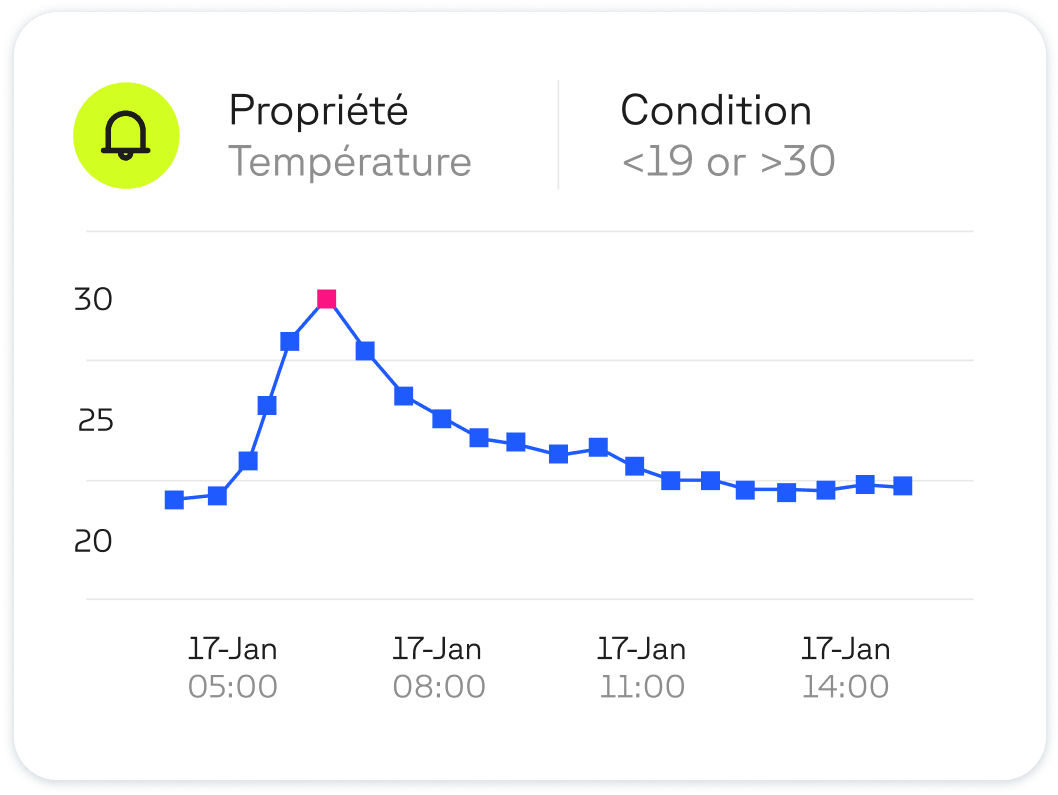The height and width of the screenshot is (795, 1058).
Task: Click the 17-Jan 08:00 axis label
Action: point(438,668)
